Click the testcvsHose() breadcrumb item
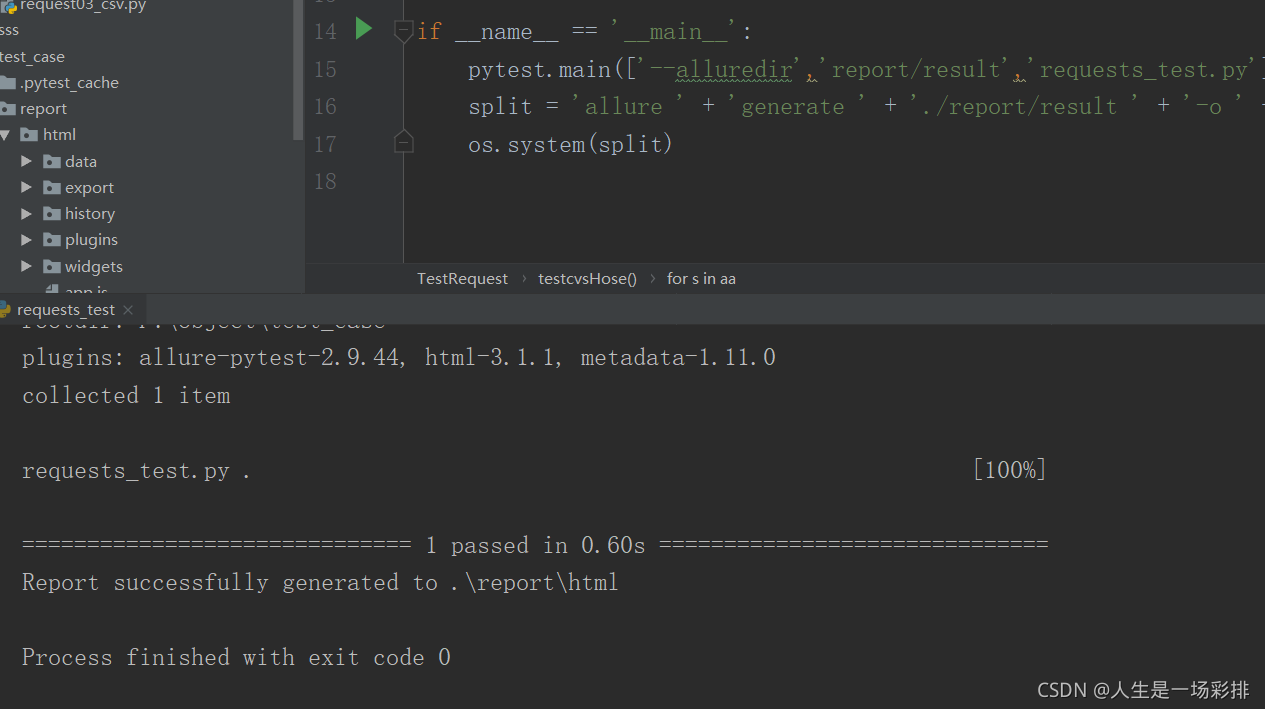The image size is (1265, 709). point(587,279)
